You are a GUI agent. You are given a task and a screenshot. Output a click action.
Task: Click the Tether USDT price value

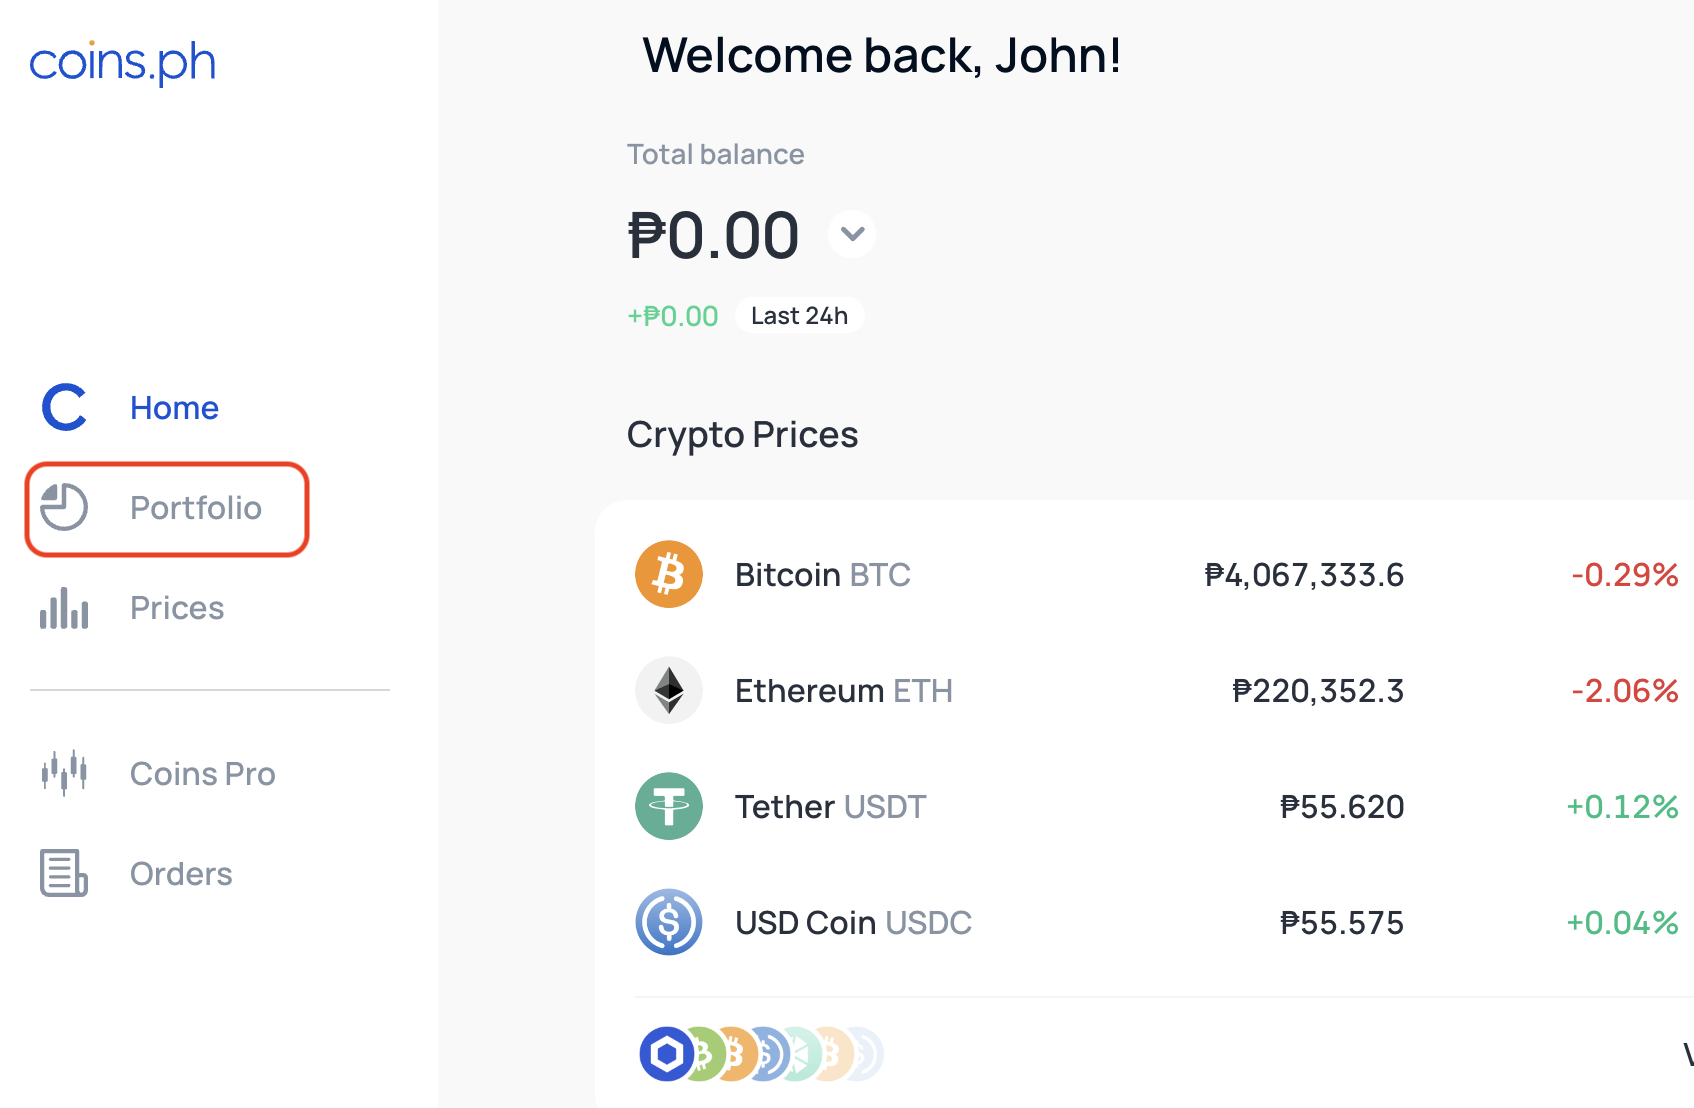(1343, 806)
